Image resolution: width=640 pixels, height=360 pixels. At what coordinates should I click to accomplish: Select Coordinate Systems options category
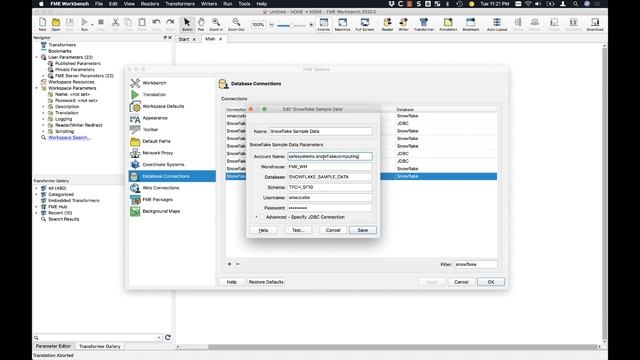(172, 164)
